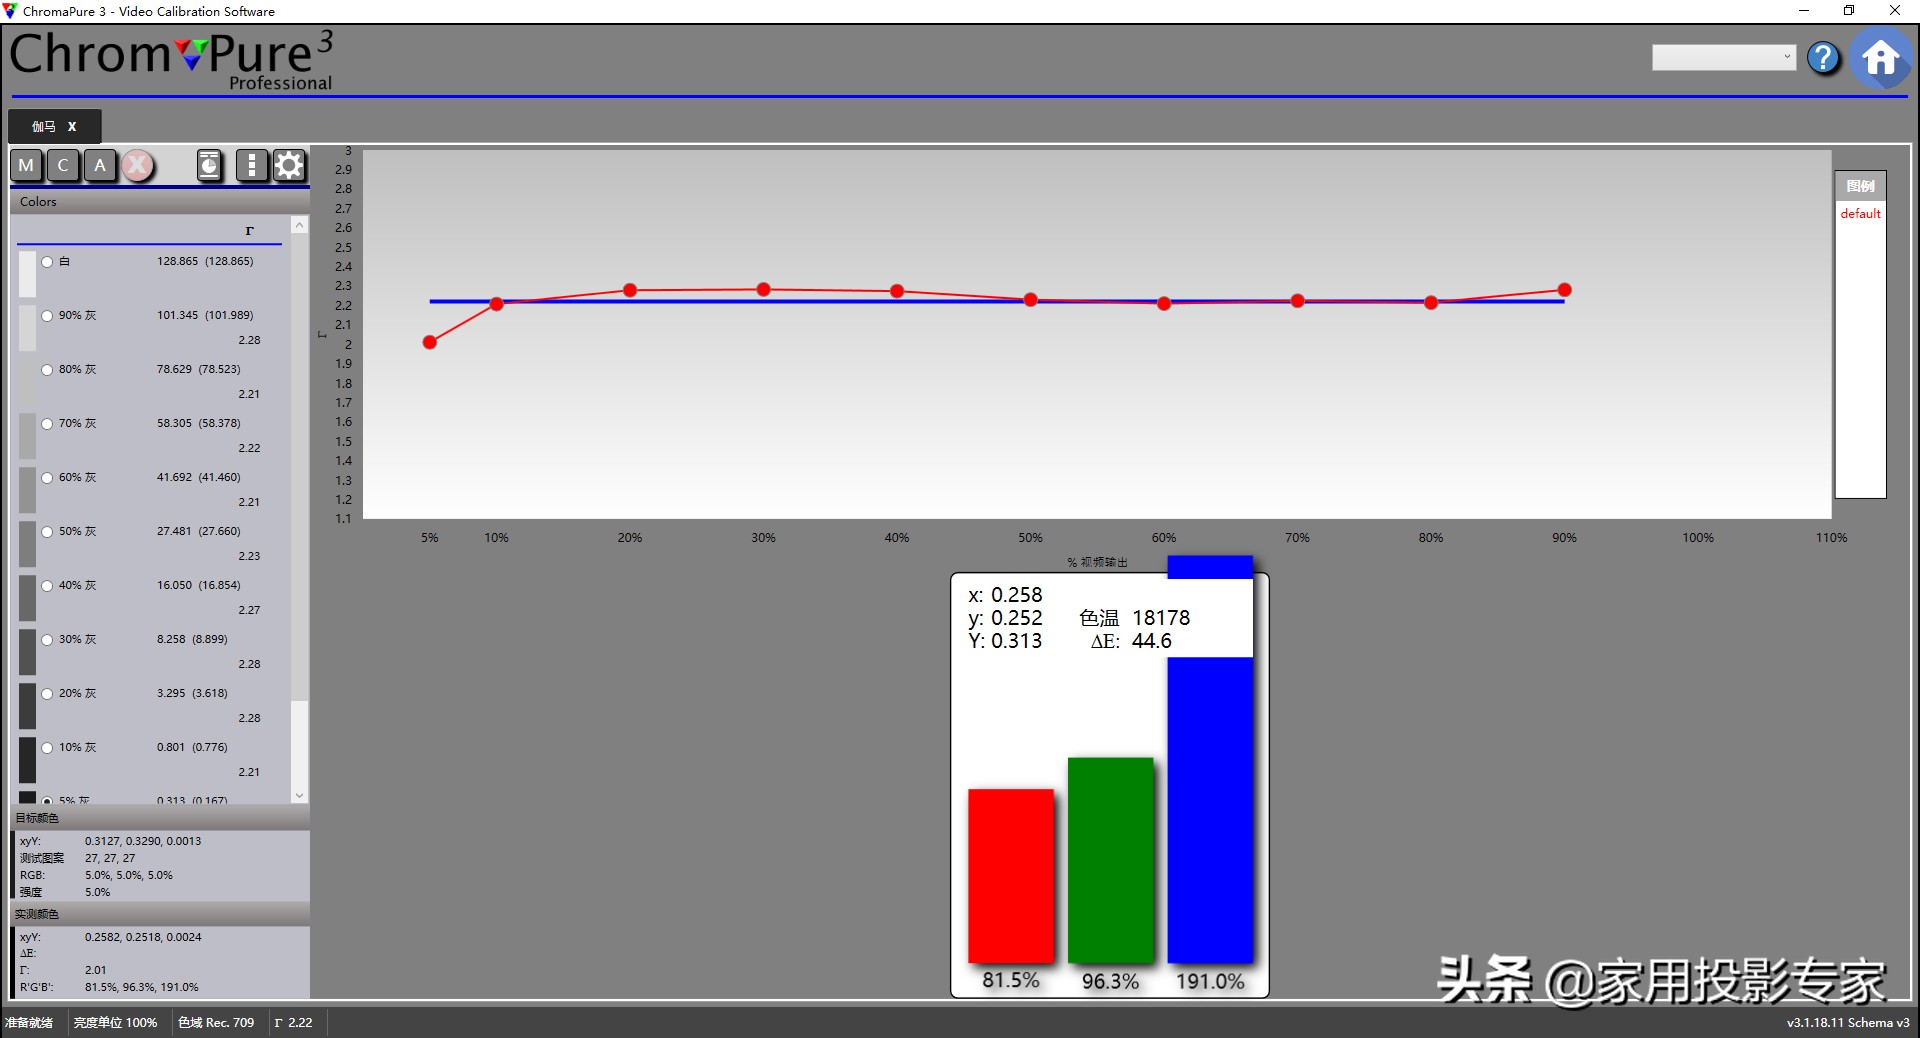Click the 目标颜色 section header
Viewport: 1920px width, 1038px height.
click(x=160, y=818)
